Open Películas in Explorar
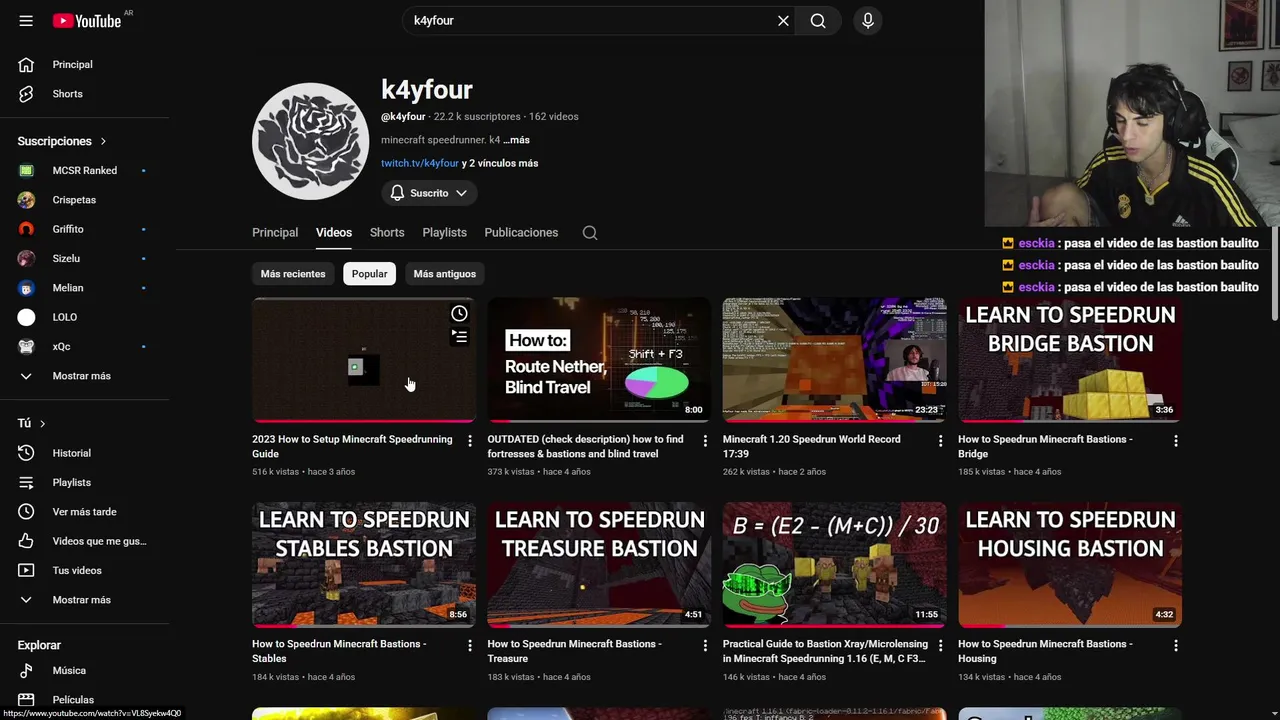The width and height of the screenshot is (1280, 720). coord(85,699)
